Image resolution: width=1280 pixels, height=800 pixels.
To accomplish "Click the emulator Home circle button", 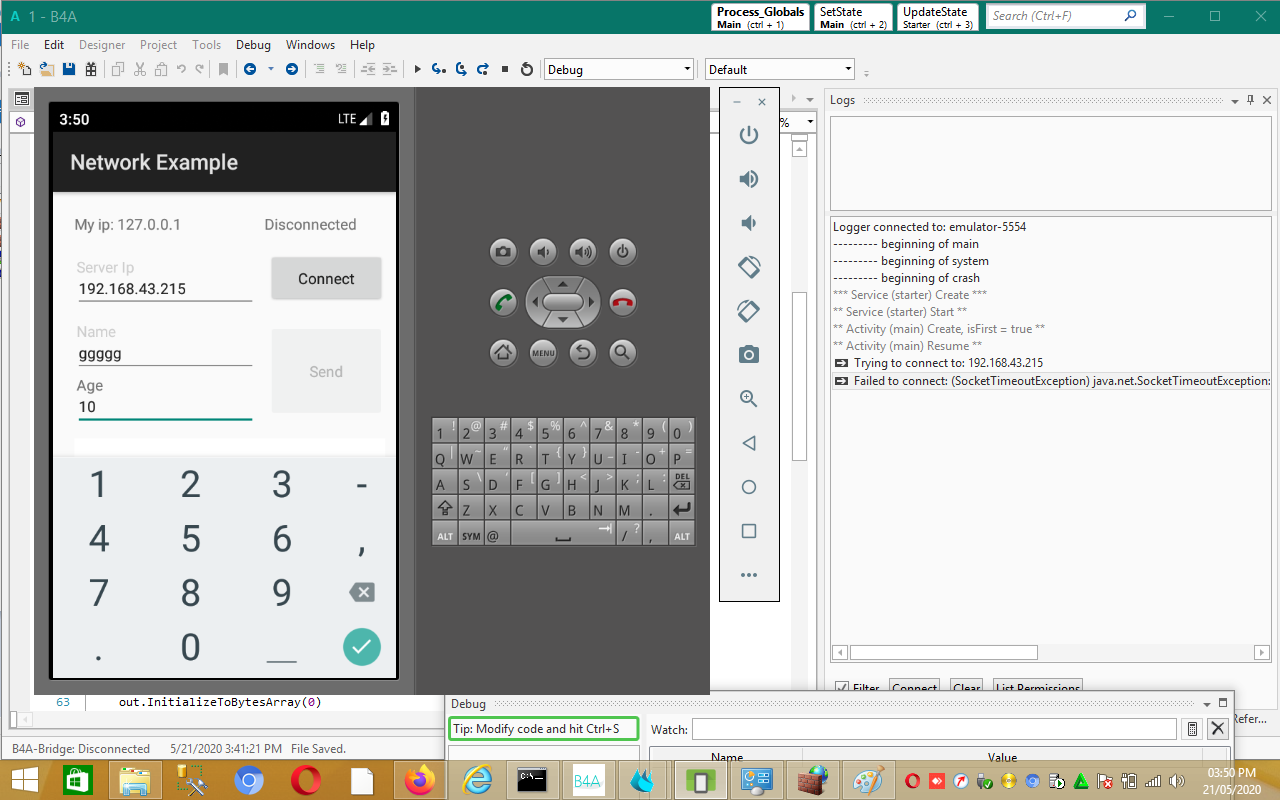I will (749, 487).
